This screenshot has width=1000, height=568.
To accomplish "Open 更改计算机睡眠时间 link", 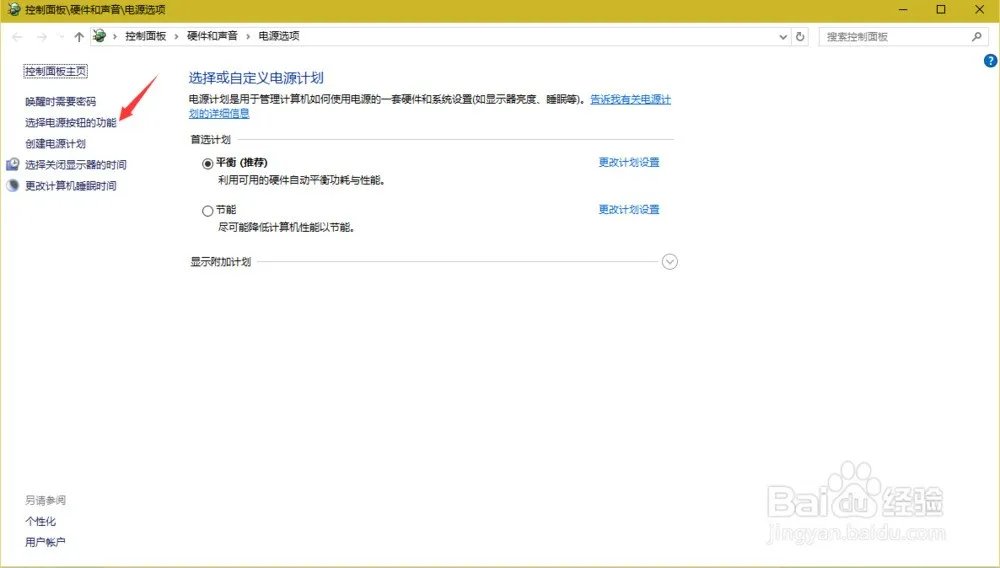I will pos(71,186).
